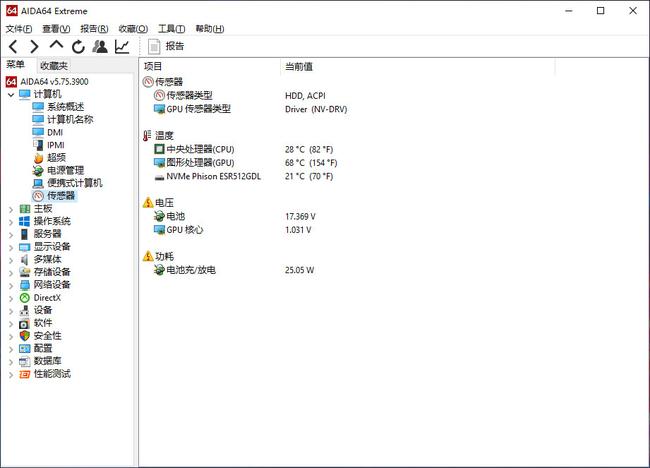
Task: Click the 数据库 database icon
Action: point(25,361)
